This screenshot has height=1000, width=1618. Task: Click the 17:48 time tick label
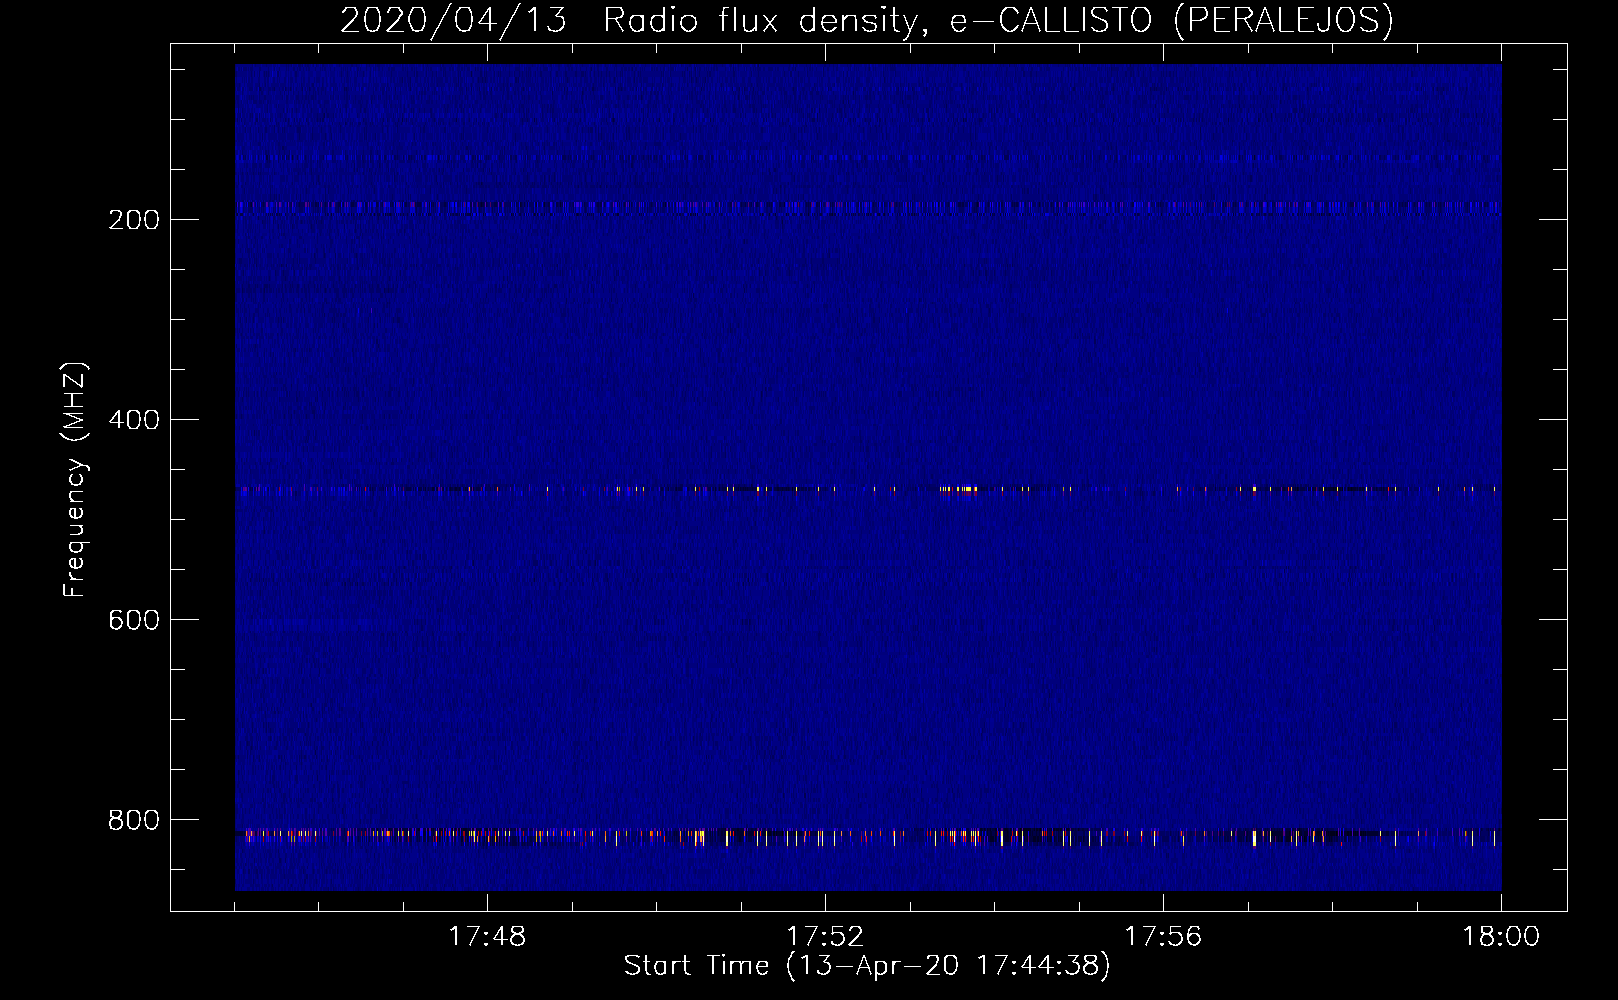(487, 937)
